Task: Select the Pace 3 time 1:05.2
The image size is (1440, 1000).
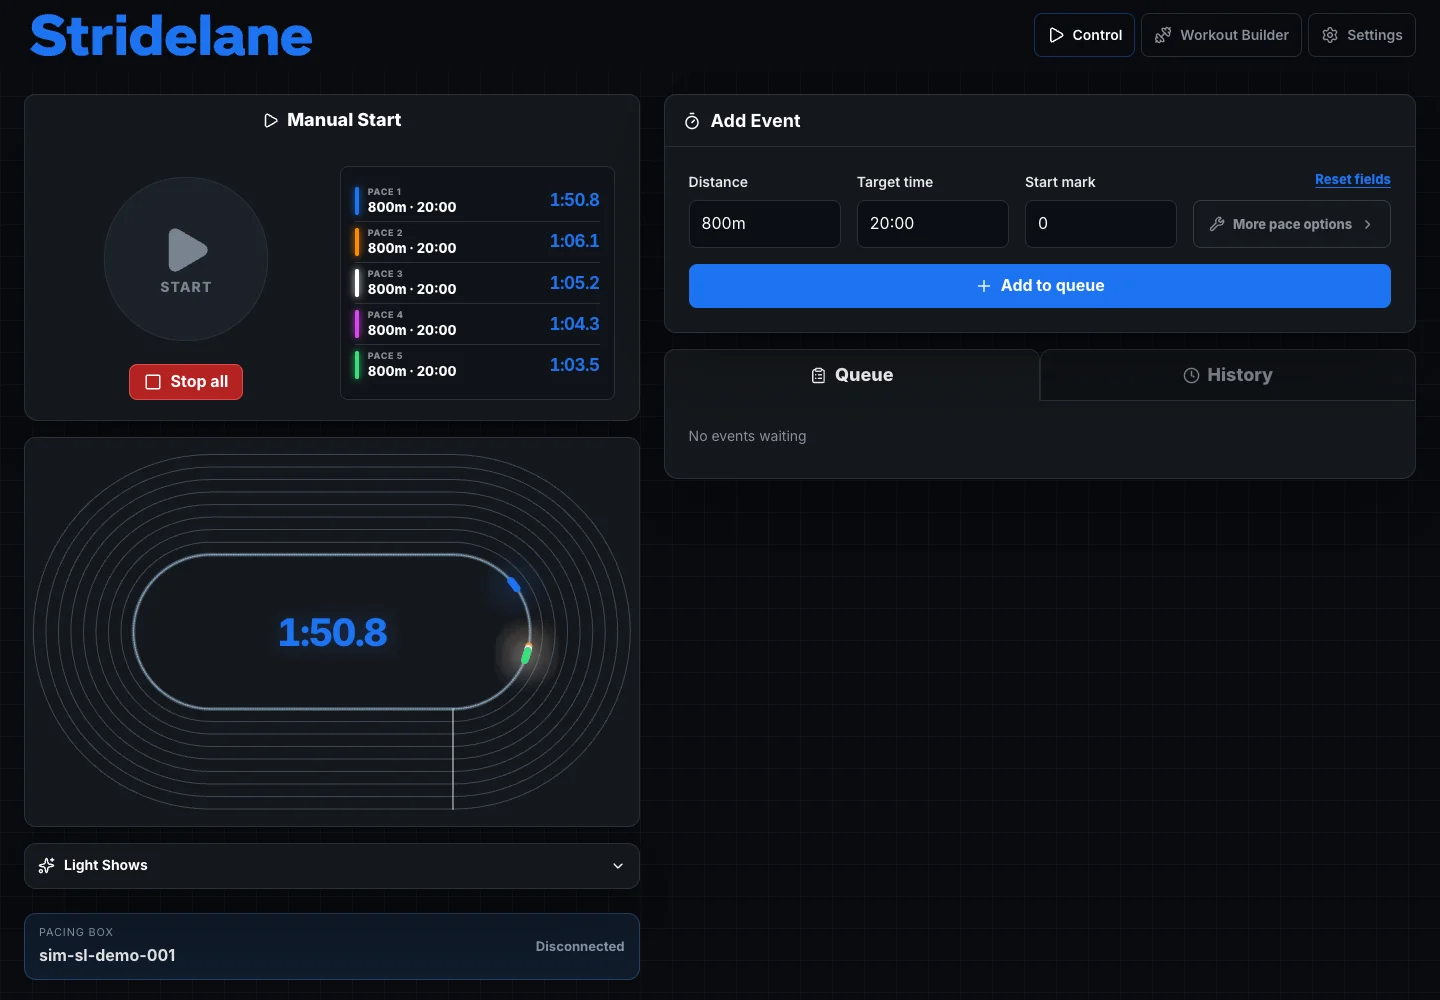Action: (x=575, y=283)
